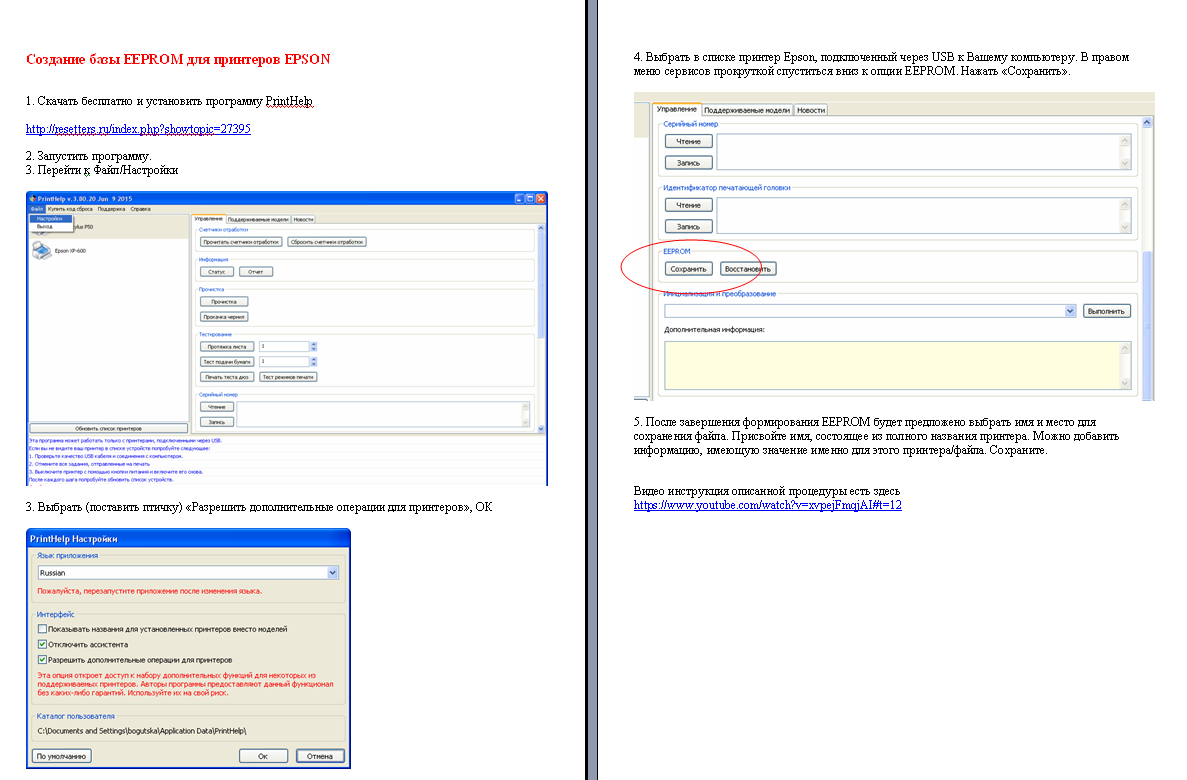The image size is (1187, 780).
Task: Click the EEPROM Восстановить button
Action: pyautogui.click(x=748, y=269)
